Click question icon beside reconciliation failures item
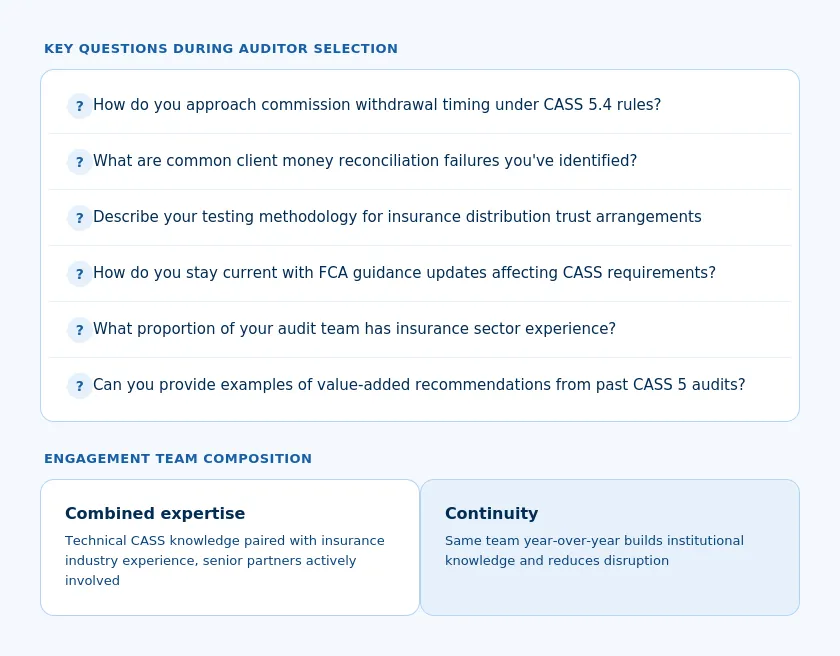Viewport: 840px width, 656px height. (80, 162)
